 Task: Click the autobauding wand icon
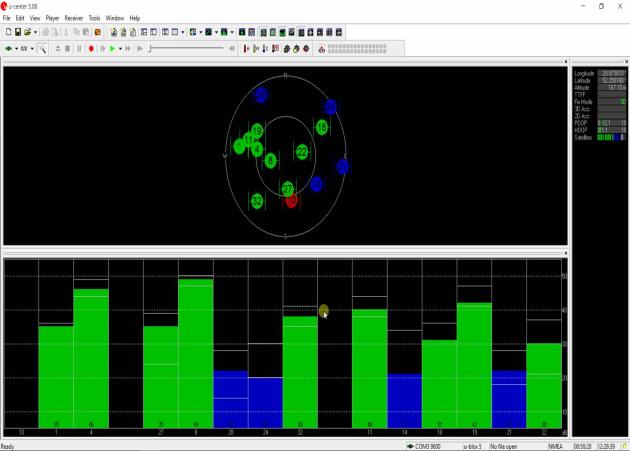(x=42, y=49)
